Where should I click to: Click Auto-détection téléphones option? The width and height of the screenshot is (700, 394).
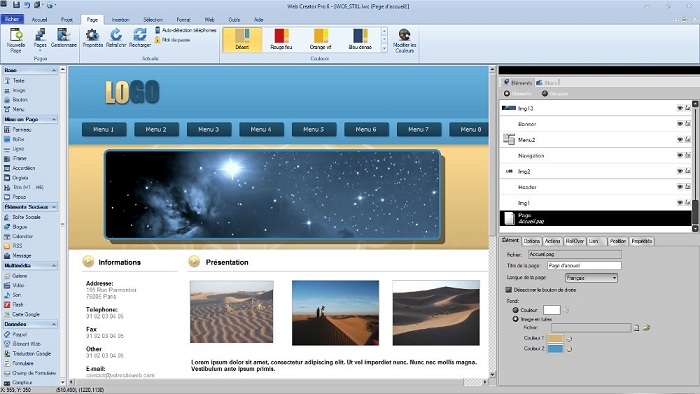click(x=186, y=30)
